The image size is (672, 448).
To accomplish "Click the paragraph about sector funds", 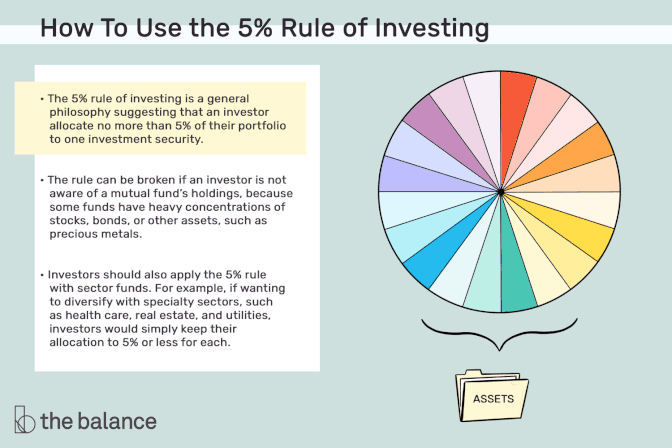I will pos(162,308).
